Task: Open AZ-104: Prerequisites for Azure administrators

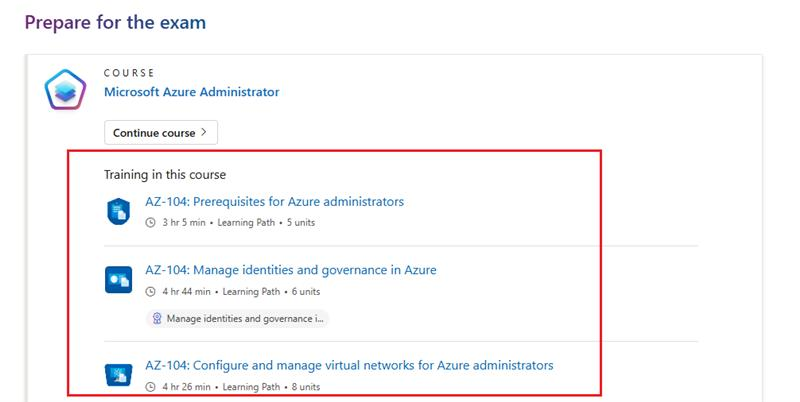Action: pyautogui.click(x=274, y=202)
